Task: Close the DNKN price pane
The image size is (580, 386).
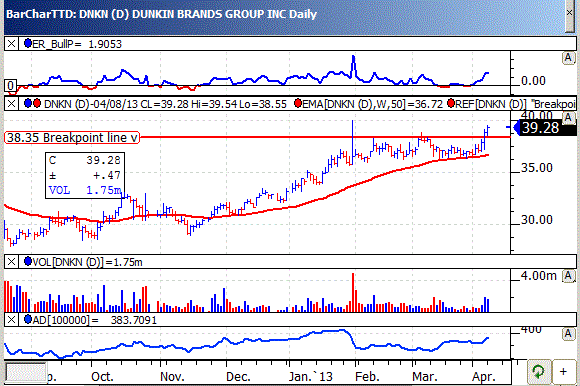Action: [x=11, y=104]
